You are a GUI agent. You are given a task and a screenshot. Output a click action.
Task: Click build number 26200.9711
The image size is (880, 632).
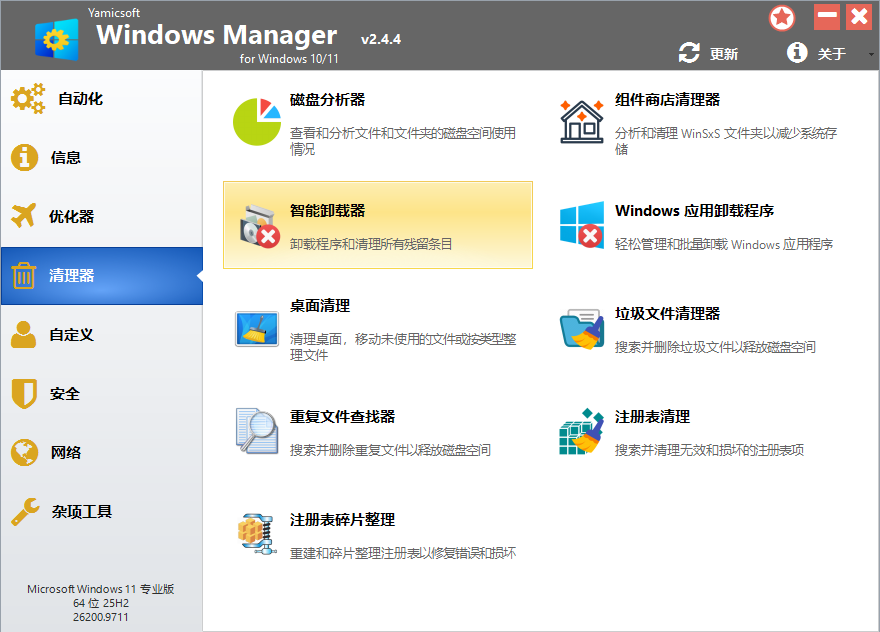pos(100,617)
